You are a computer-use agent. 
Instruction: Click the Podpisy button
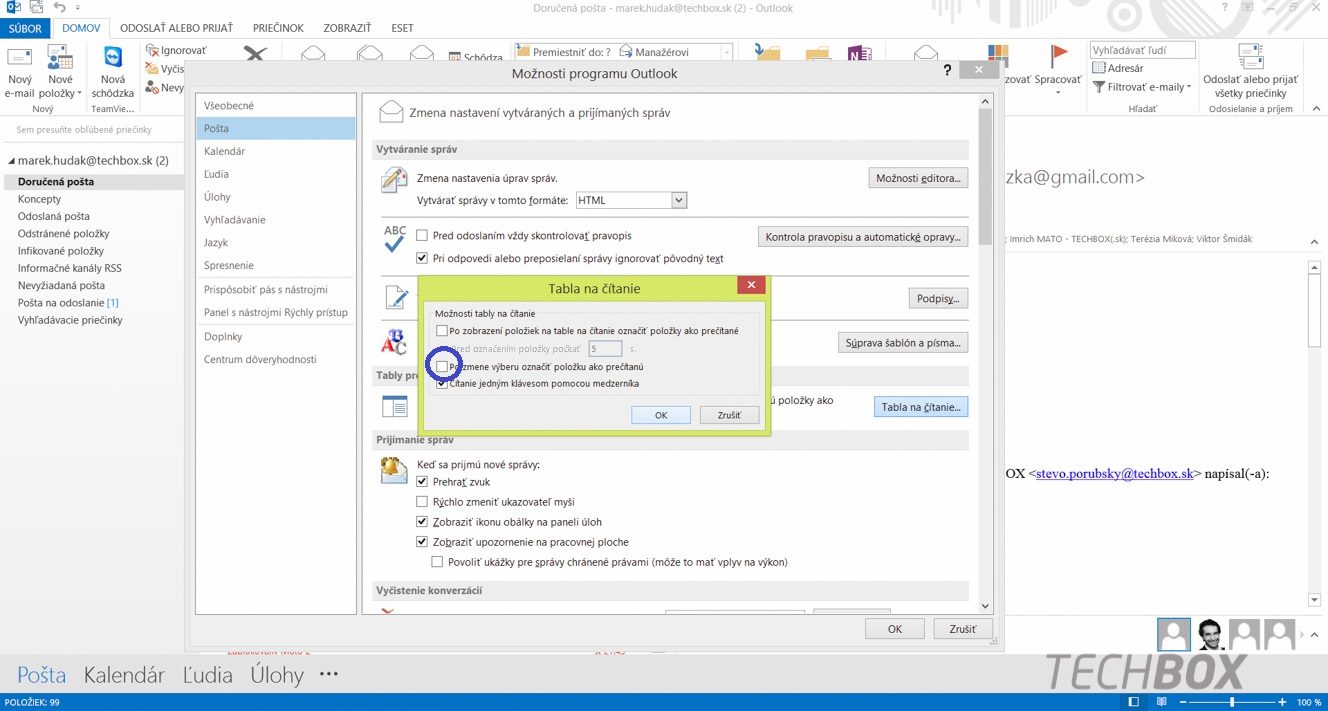pos(938,298)
